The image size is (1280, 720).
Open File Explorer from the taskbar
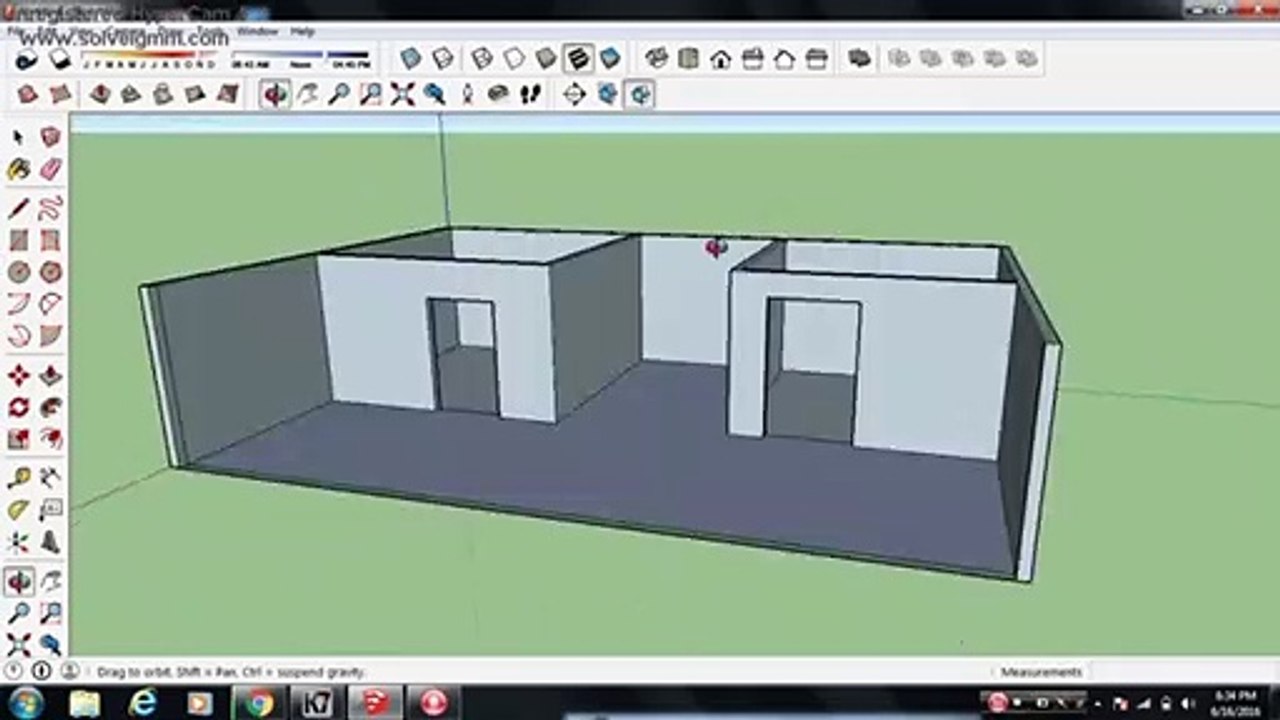click(x=84, y=703)
